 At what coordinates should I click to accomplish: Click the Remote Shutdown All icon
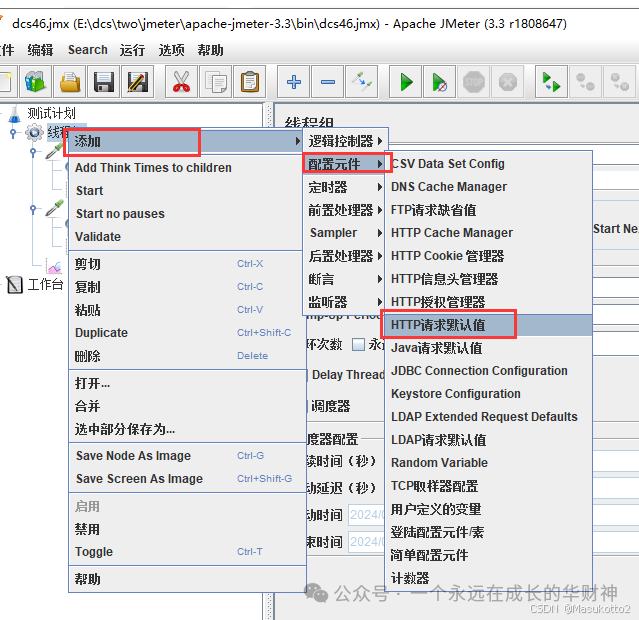tap(619, 82)
